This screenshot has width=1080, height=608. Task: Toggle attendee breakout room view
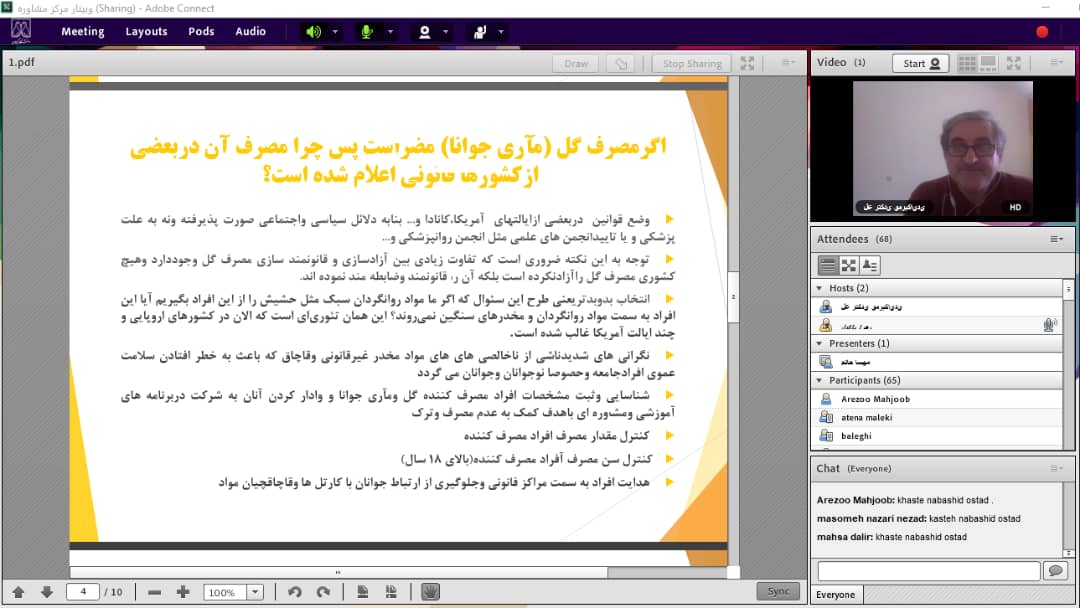click(x=849, y=265)
